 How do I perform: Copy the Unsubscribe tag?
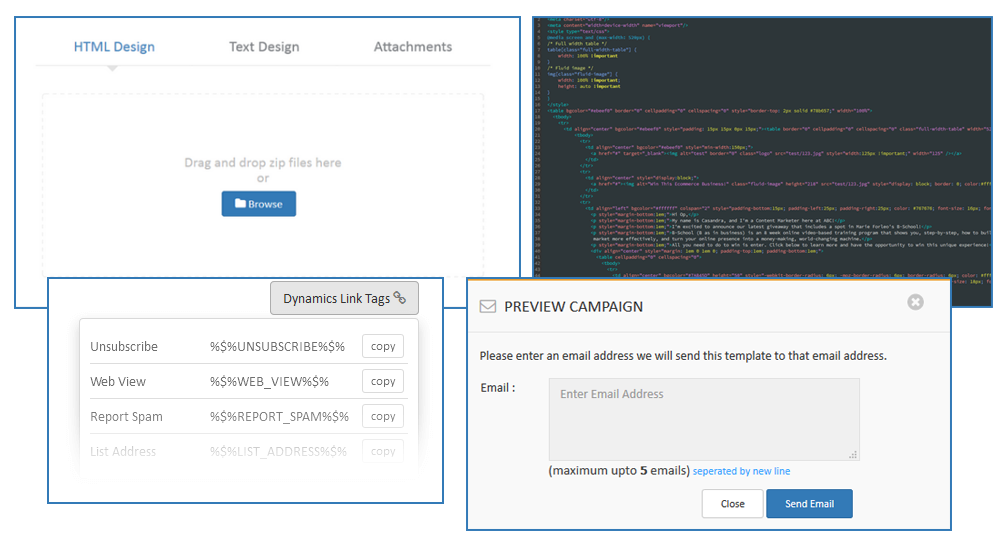point(383,346)
